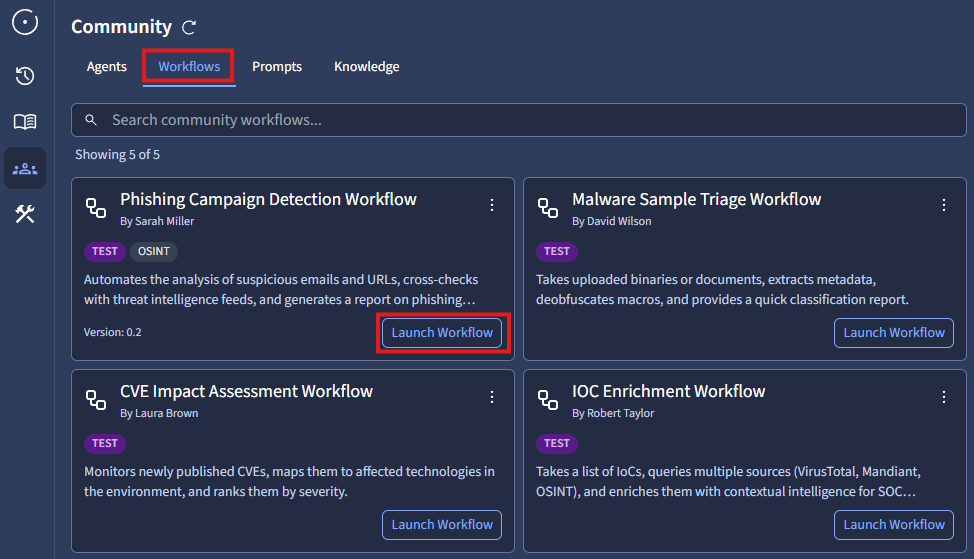974x559 pixels.
Task: Open three-dot menu for IOC Enrichment Workflow
Action: pyautogui.click(x=944, y=397)
